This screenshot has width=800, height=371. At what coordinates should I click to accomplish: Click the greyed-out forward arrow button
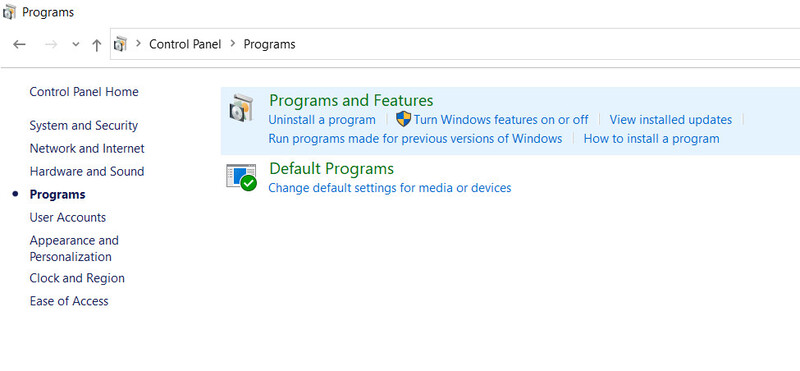click(51, 44)
